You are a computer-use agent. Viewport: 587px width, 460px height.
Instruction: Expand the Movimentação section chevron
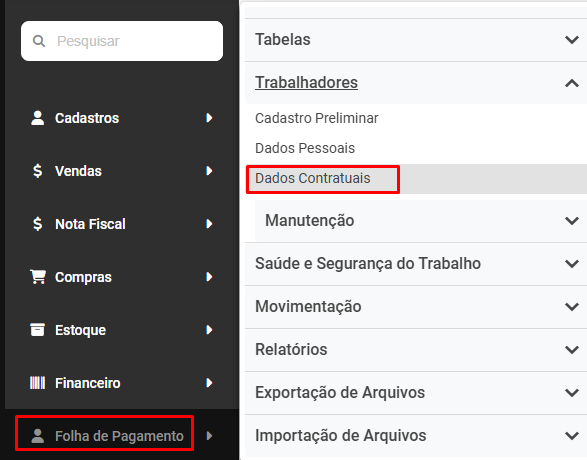[572, 307]
